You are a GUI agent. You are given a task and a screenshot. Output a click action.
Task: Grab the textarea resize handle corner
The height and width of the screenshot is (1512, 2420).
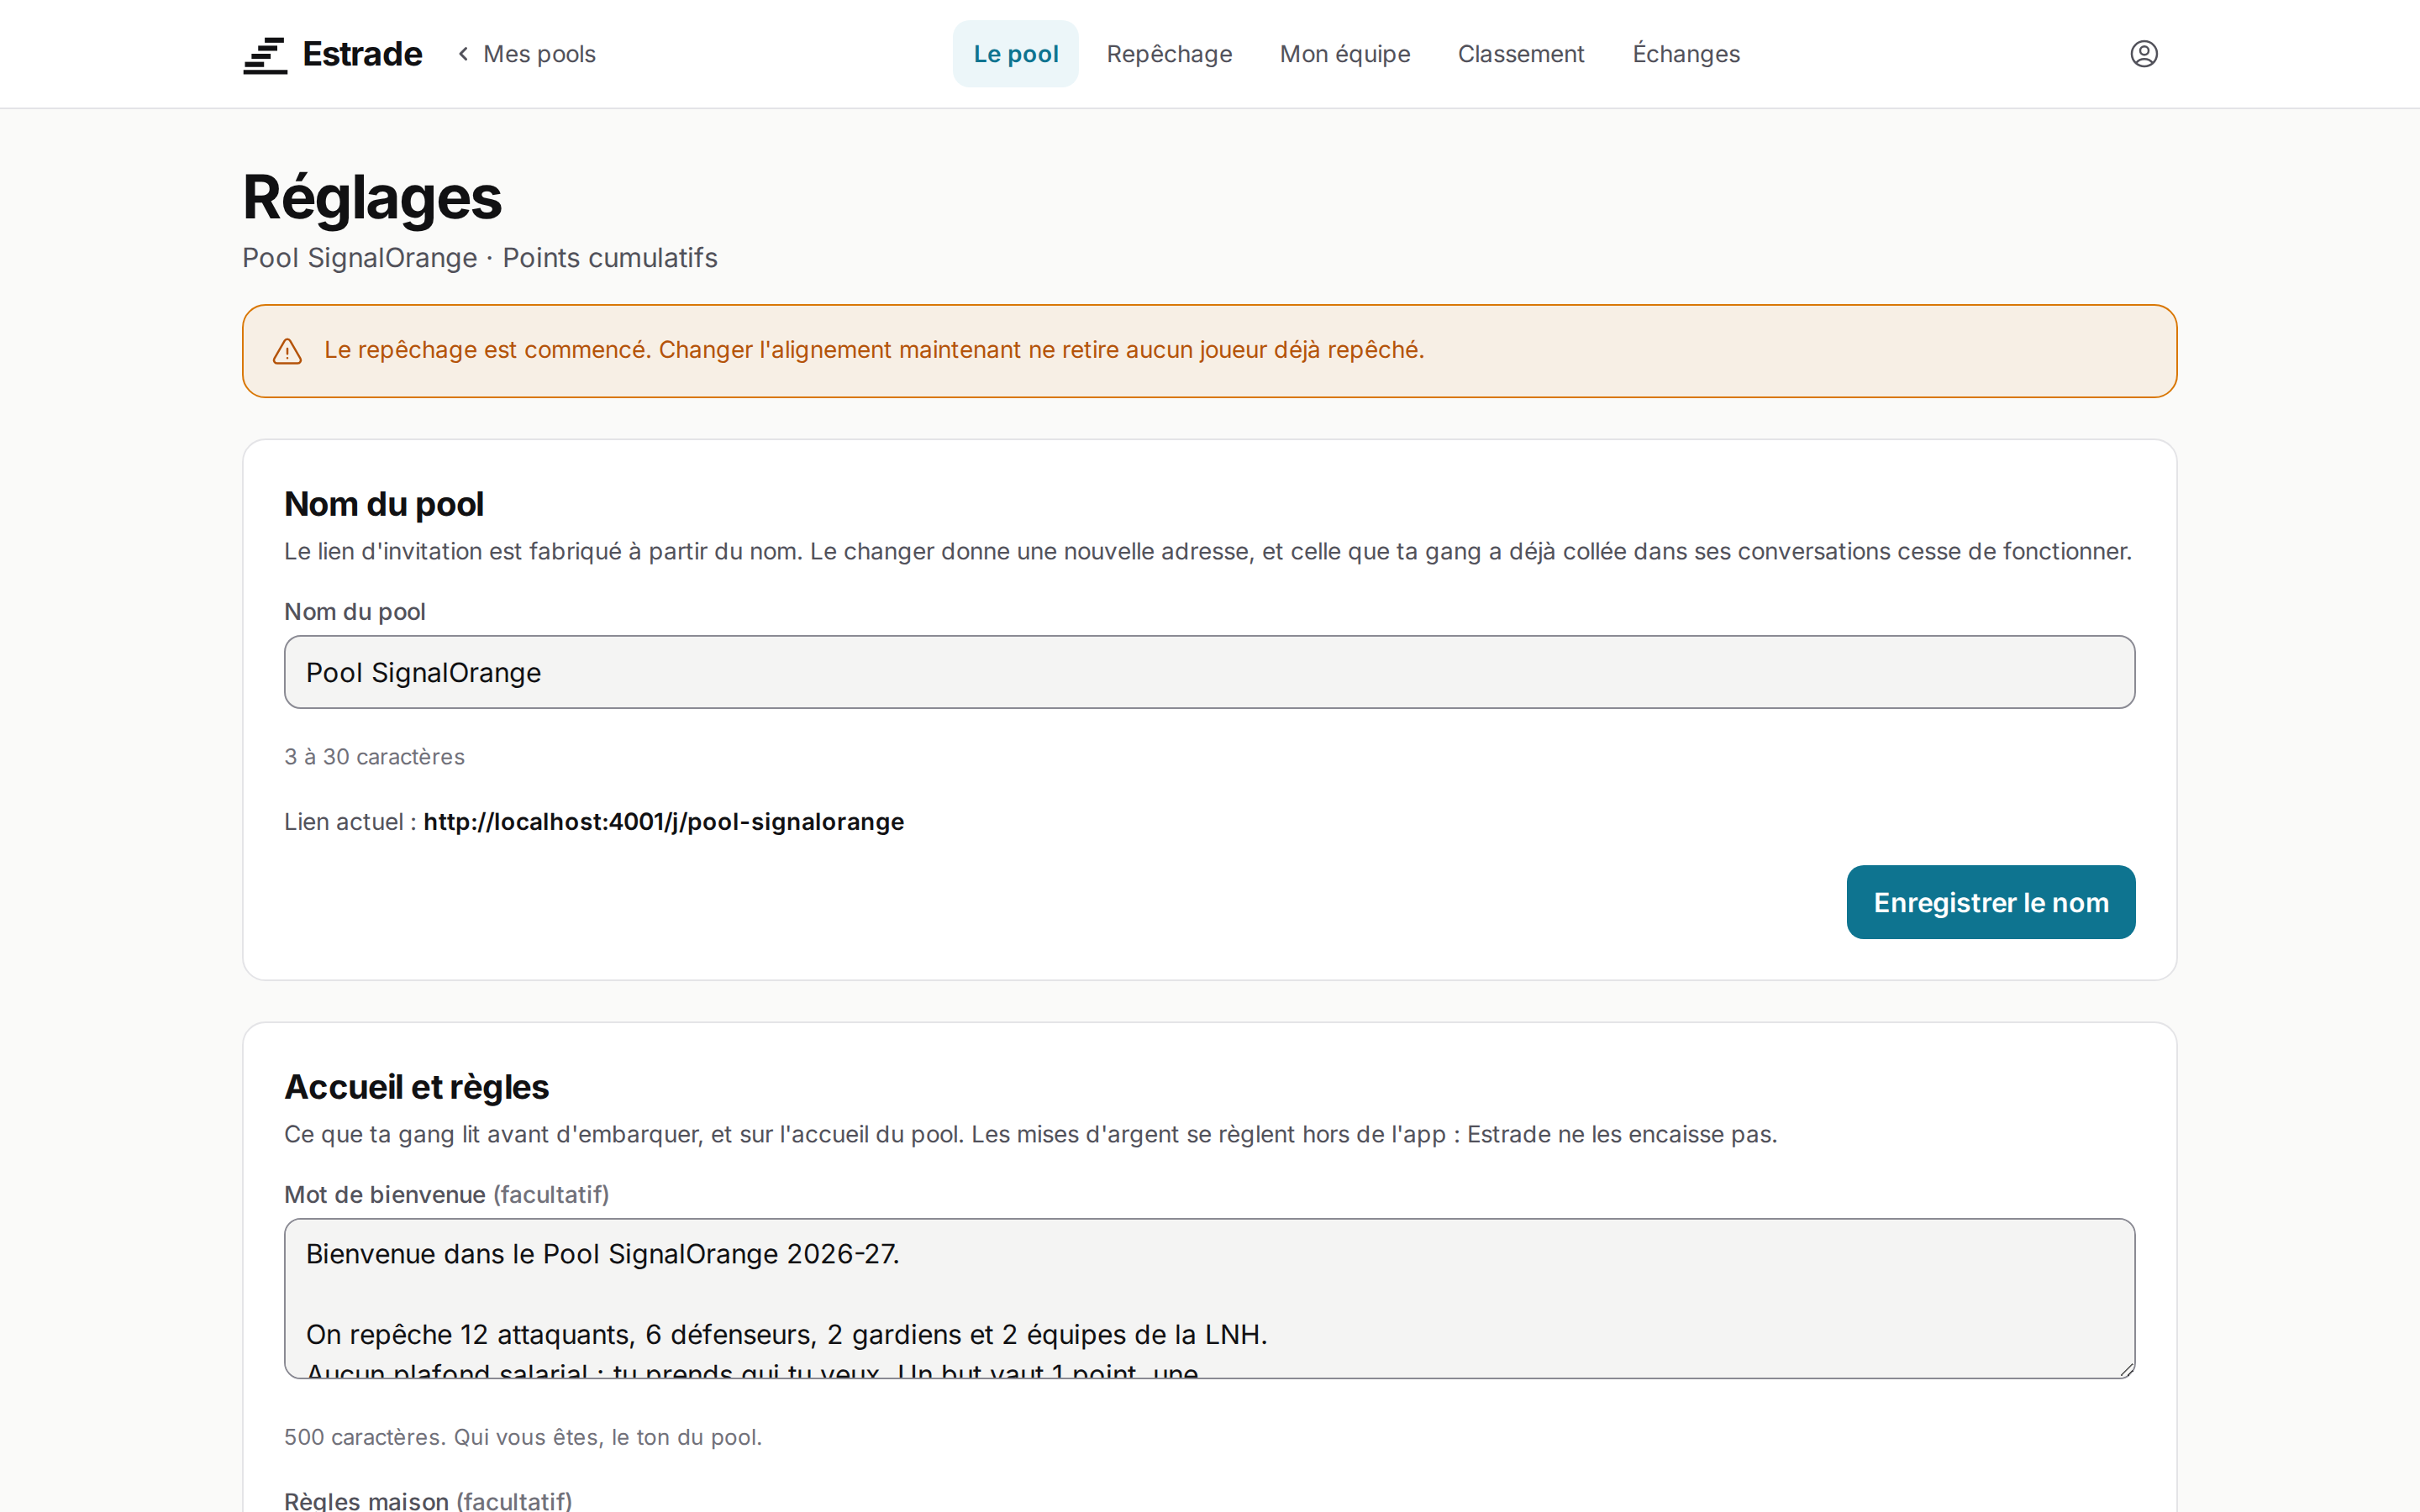pyautogui.click(x=2126, y=1369)
